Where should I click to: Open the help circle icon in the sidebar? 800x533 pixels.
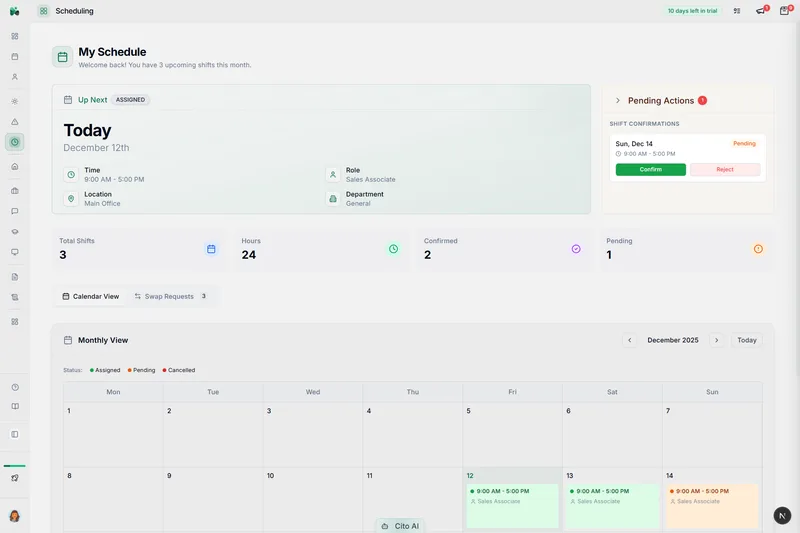[x=15, y=387]
